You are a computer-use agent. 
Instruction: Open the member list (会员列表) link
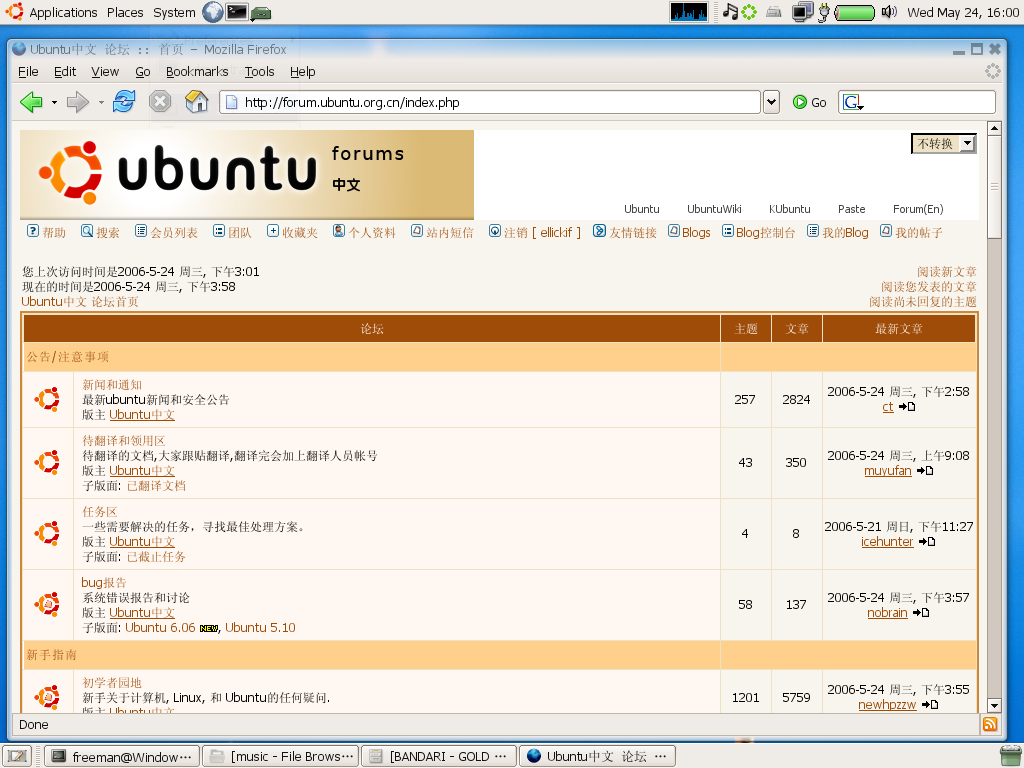pyautogui.click(x=166, y=232)
